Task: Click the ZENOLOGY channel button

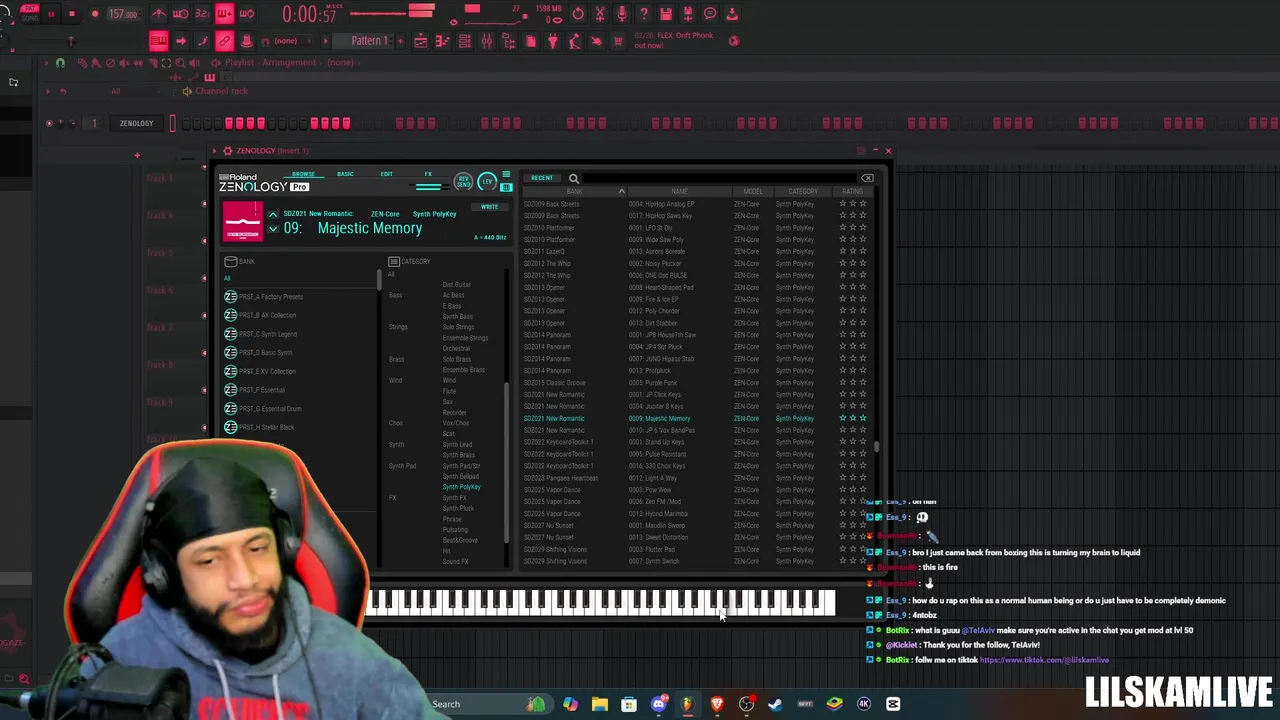Action: (x=136, y=123)
